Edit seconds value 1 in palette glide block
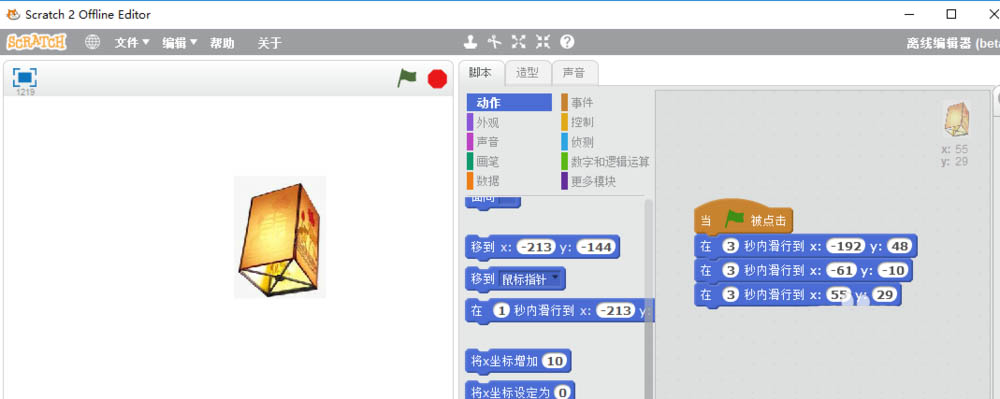This screenshot has height=399, width=1000. pos(503,311)
